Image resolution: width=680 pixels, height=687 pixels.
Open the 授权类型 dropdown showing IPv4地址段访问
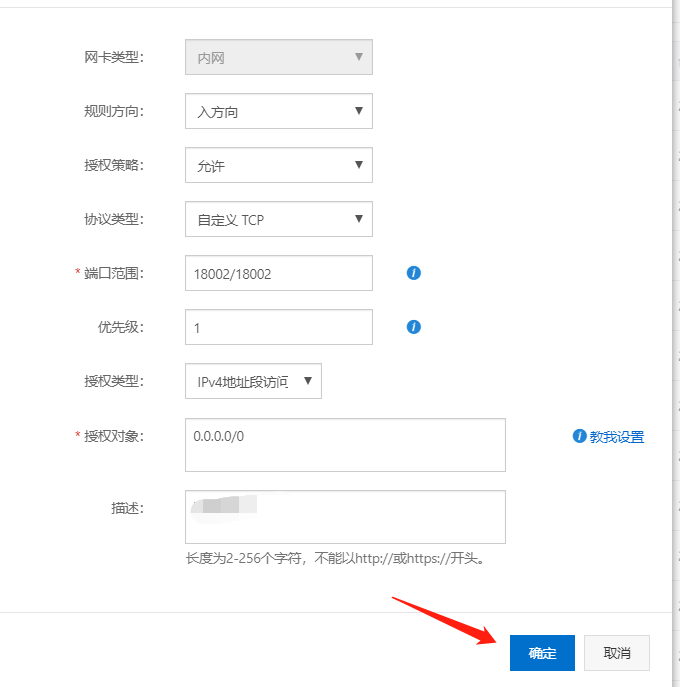click(x=253, y=381)
